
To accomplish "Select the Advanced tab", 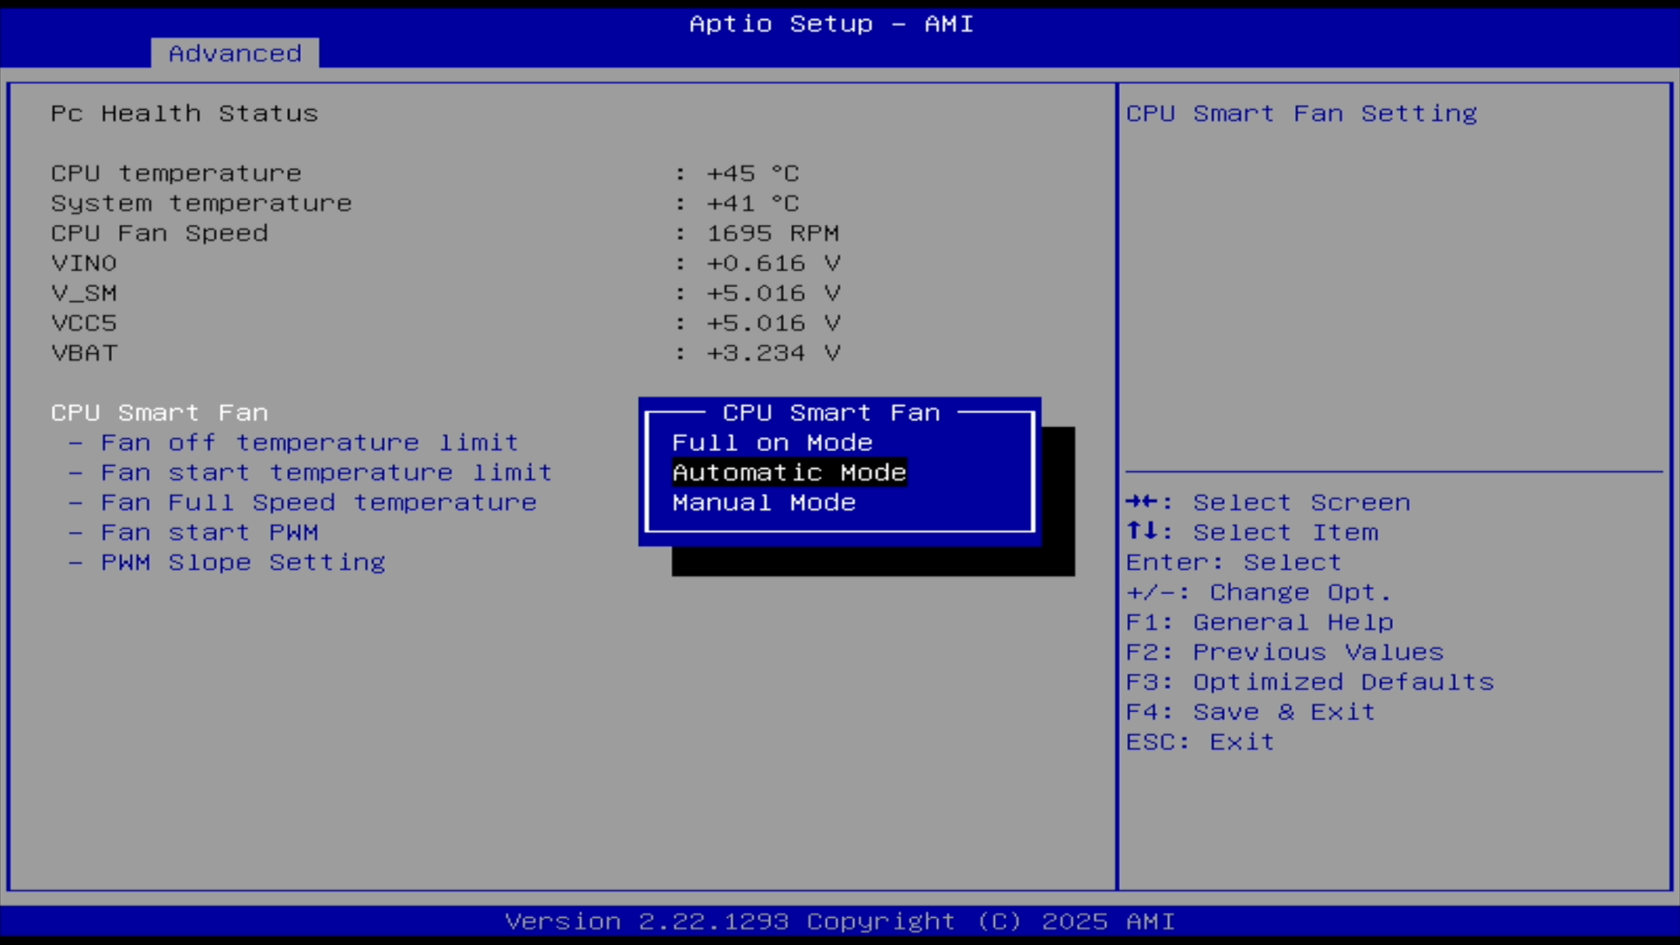I will tap(235, 53).
